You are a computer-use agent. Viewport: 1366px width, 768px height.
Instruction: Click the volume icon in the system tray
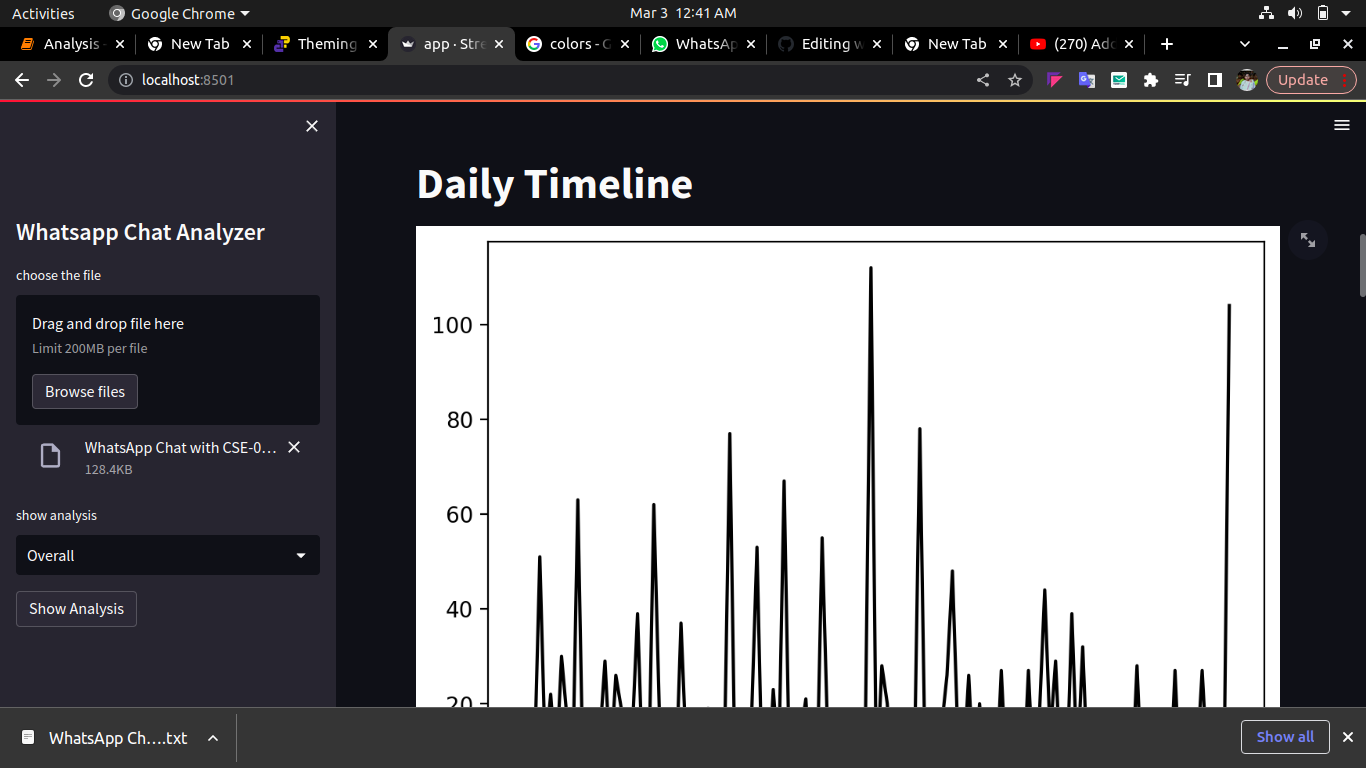point(1297,13)
